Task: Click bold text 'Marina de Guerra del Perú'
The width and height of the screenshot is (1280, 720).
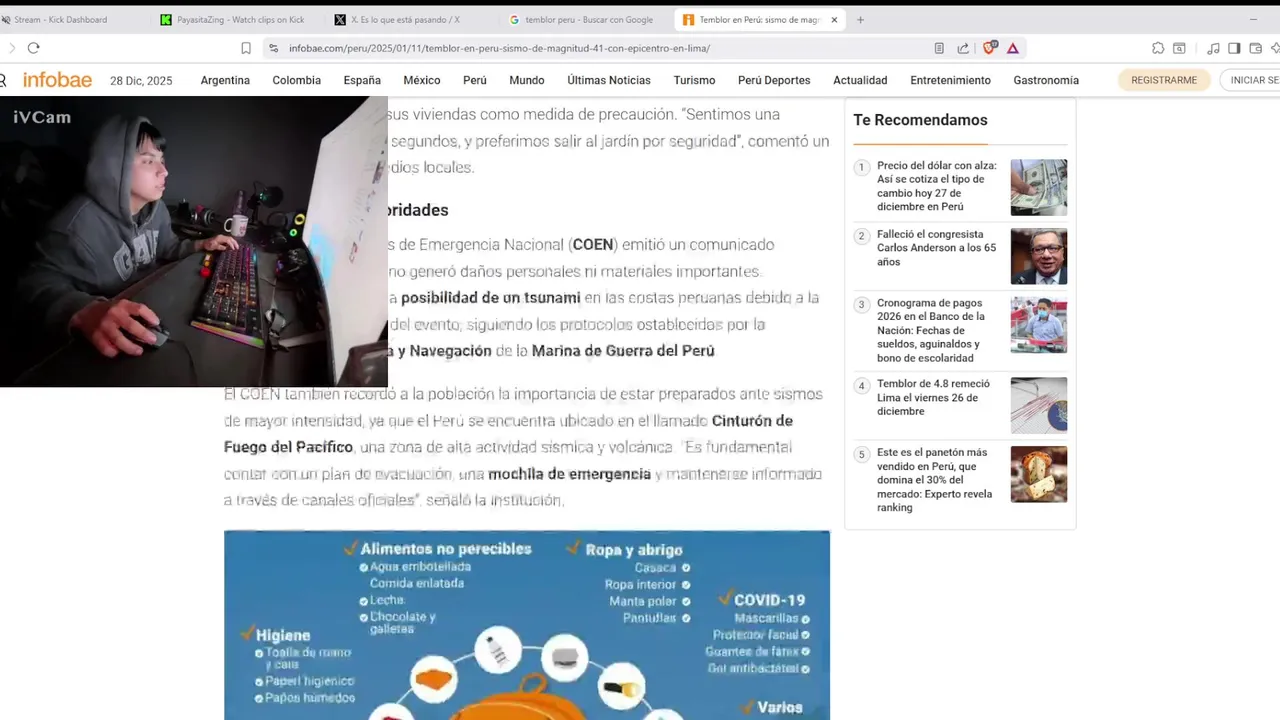Action: coord(623,351)
